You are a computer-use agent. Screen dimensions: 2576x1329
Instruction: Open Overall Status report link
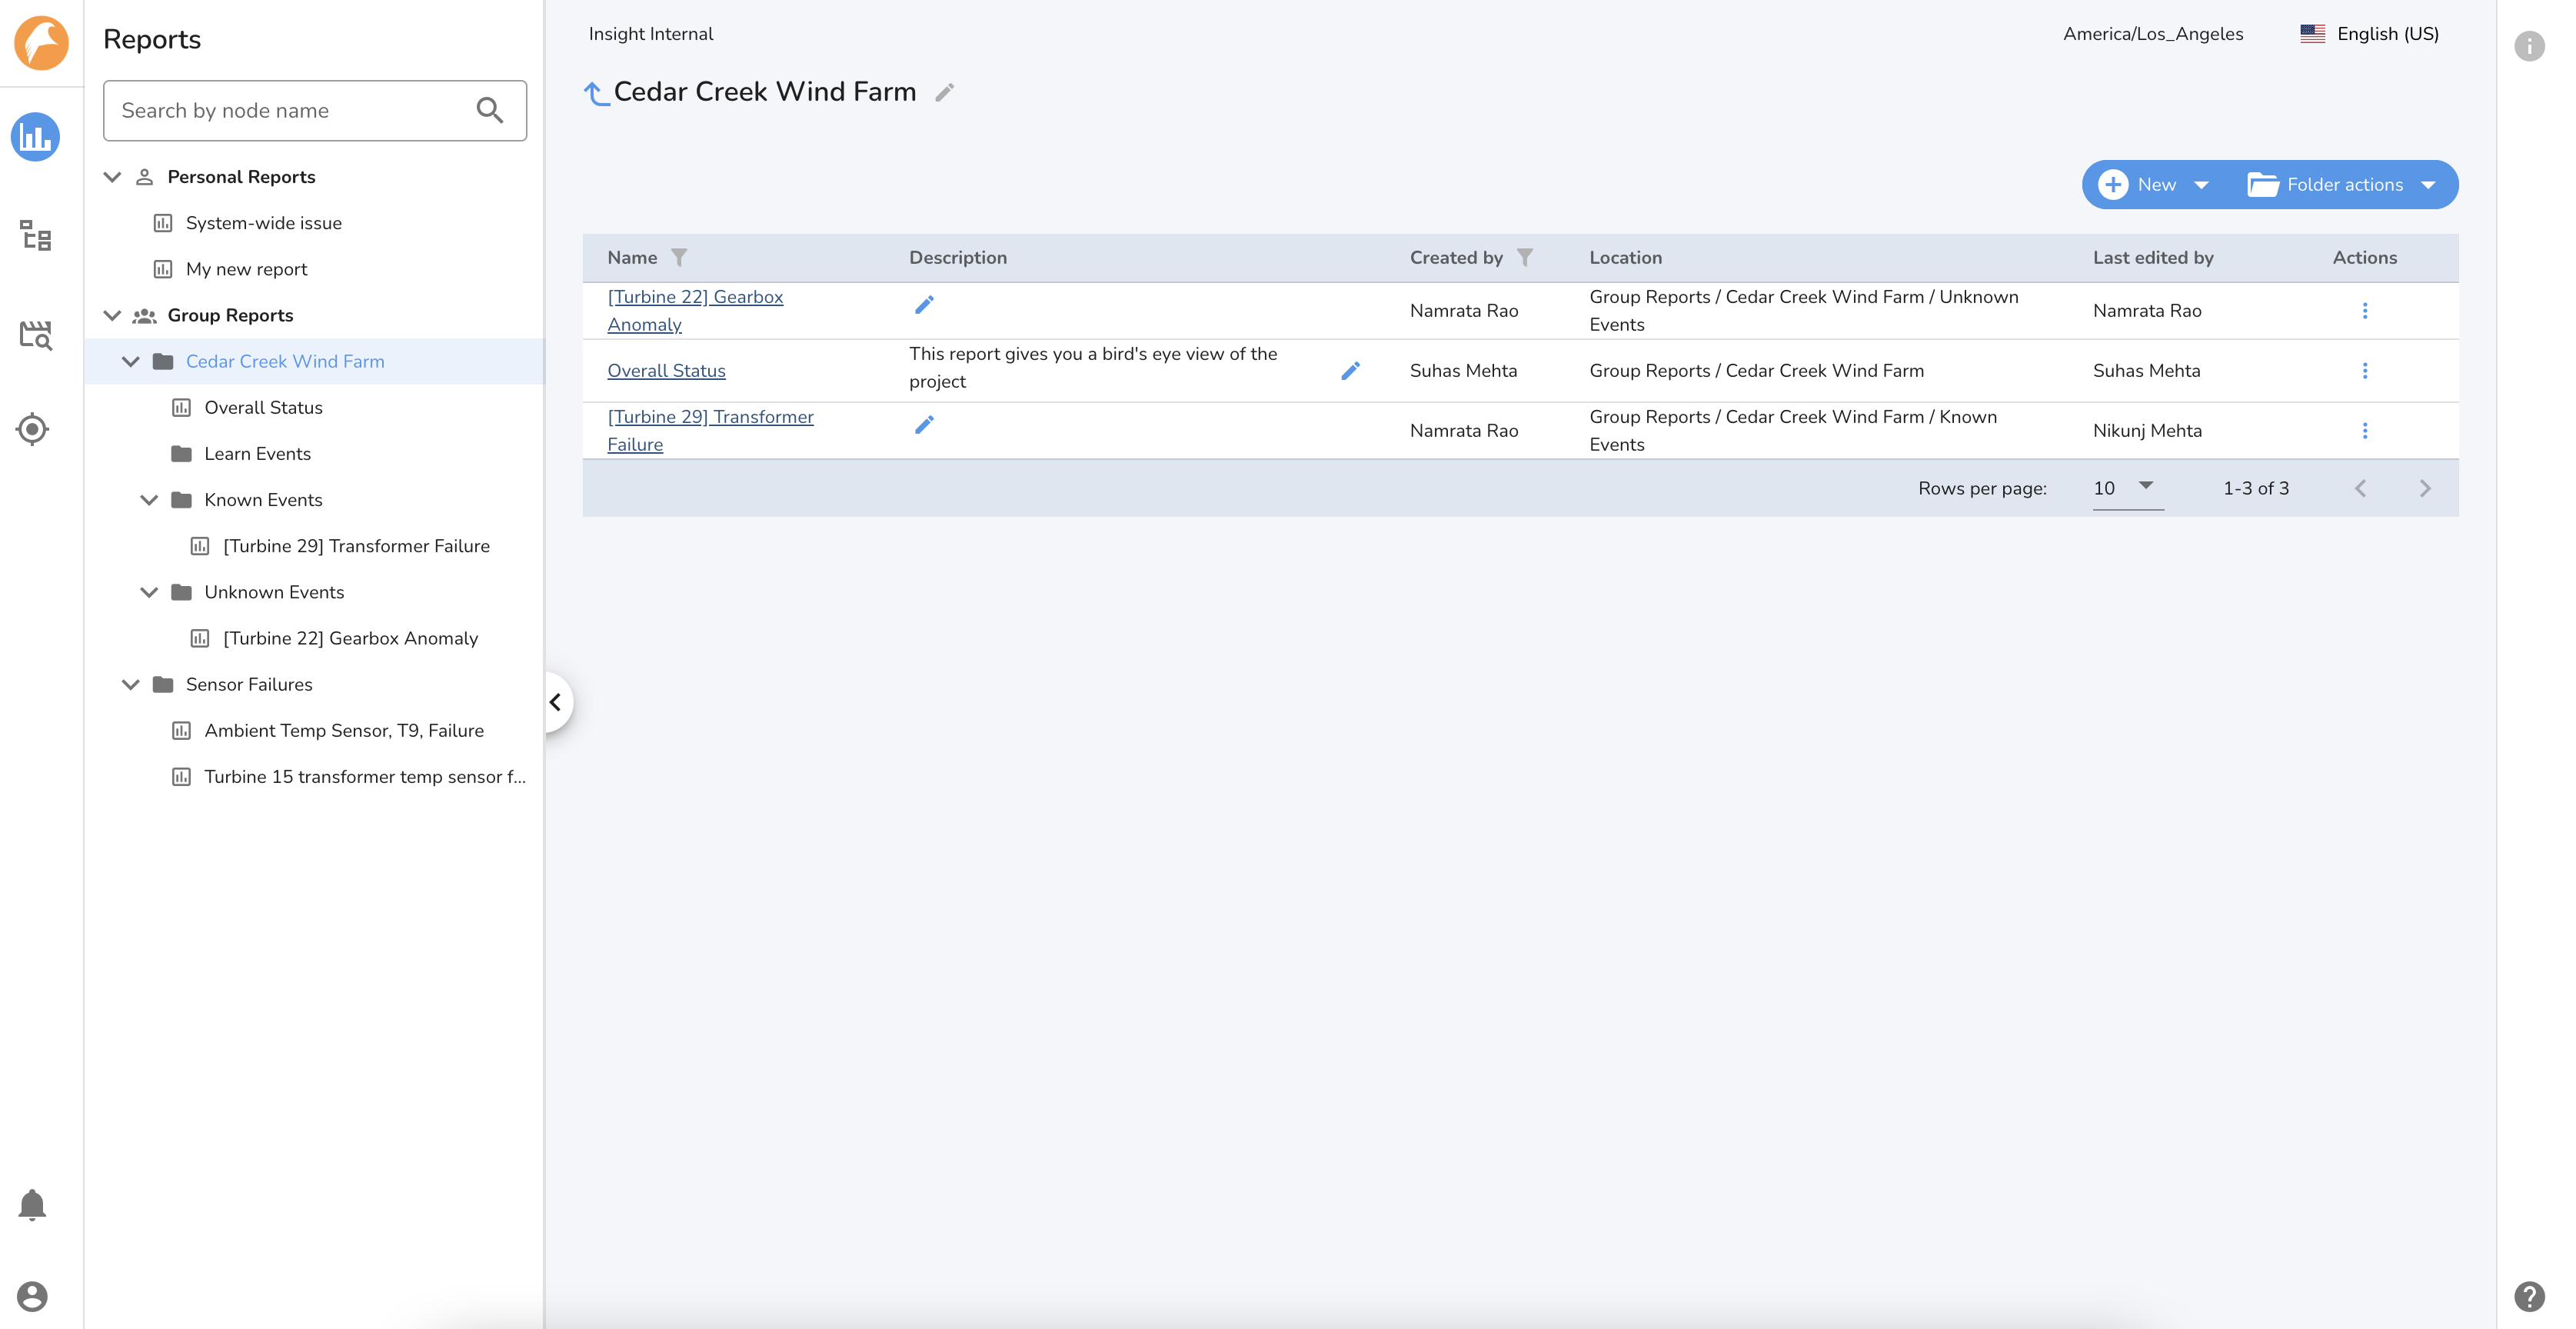[666, 371]
